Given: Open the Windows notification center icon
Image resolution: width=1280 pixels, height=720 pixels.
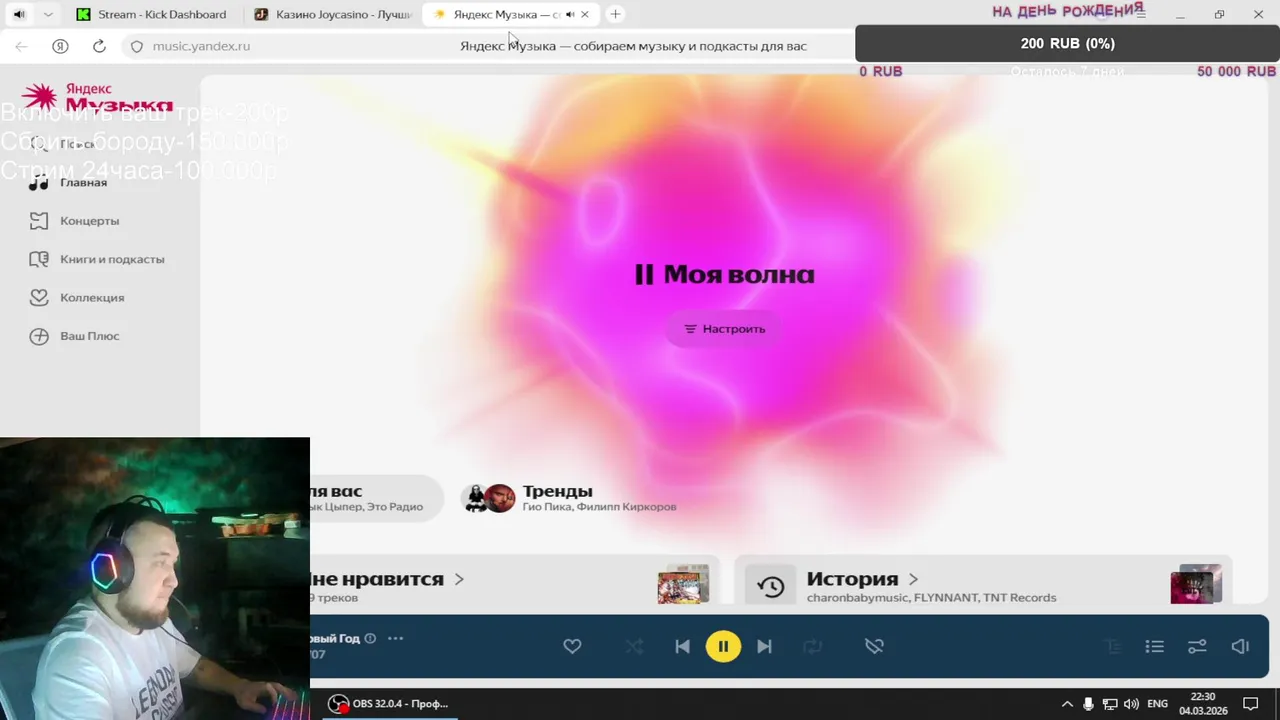Looking at the screenshot, I should 1251,704.
